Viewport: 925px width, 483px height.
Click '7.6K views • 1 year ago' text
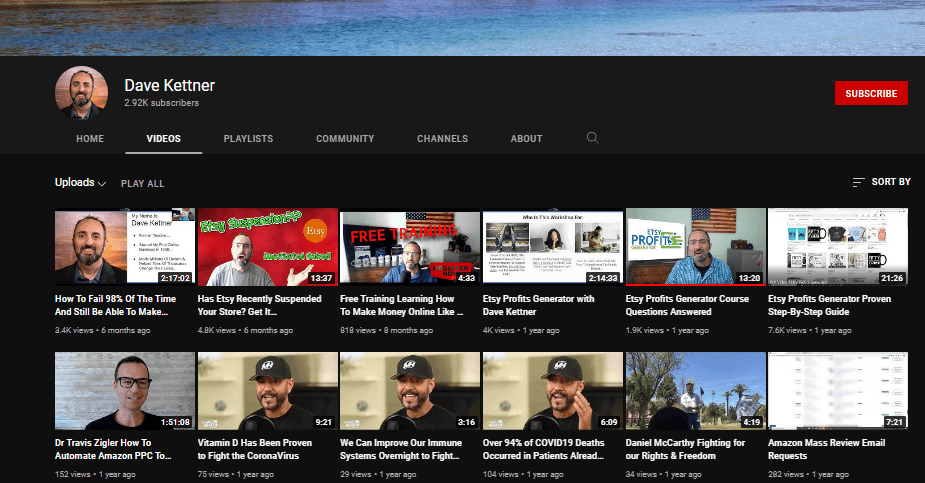(809, 330)
